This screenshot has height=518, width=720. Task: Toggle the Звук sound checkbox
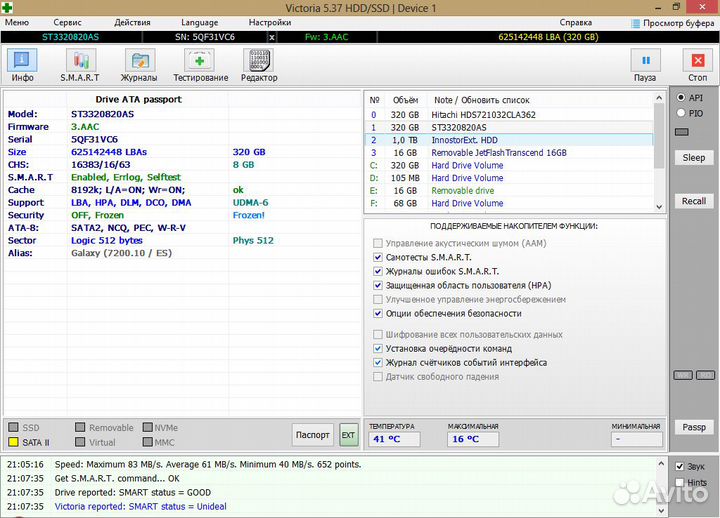point(680,467)
